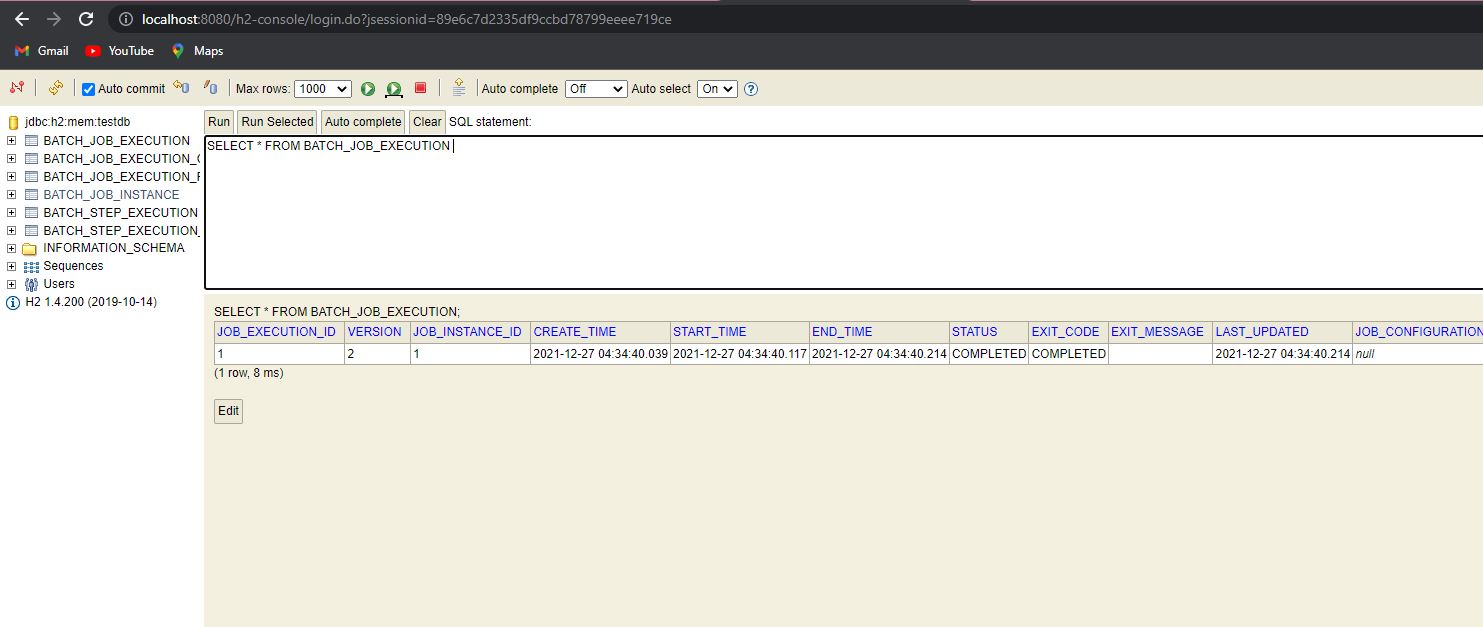Click the red Cancel statement icon
1483x627 pixels.
[x=420, y=88]
